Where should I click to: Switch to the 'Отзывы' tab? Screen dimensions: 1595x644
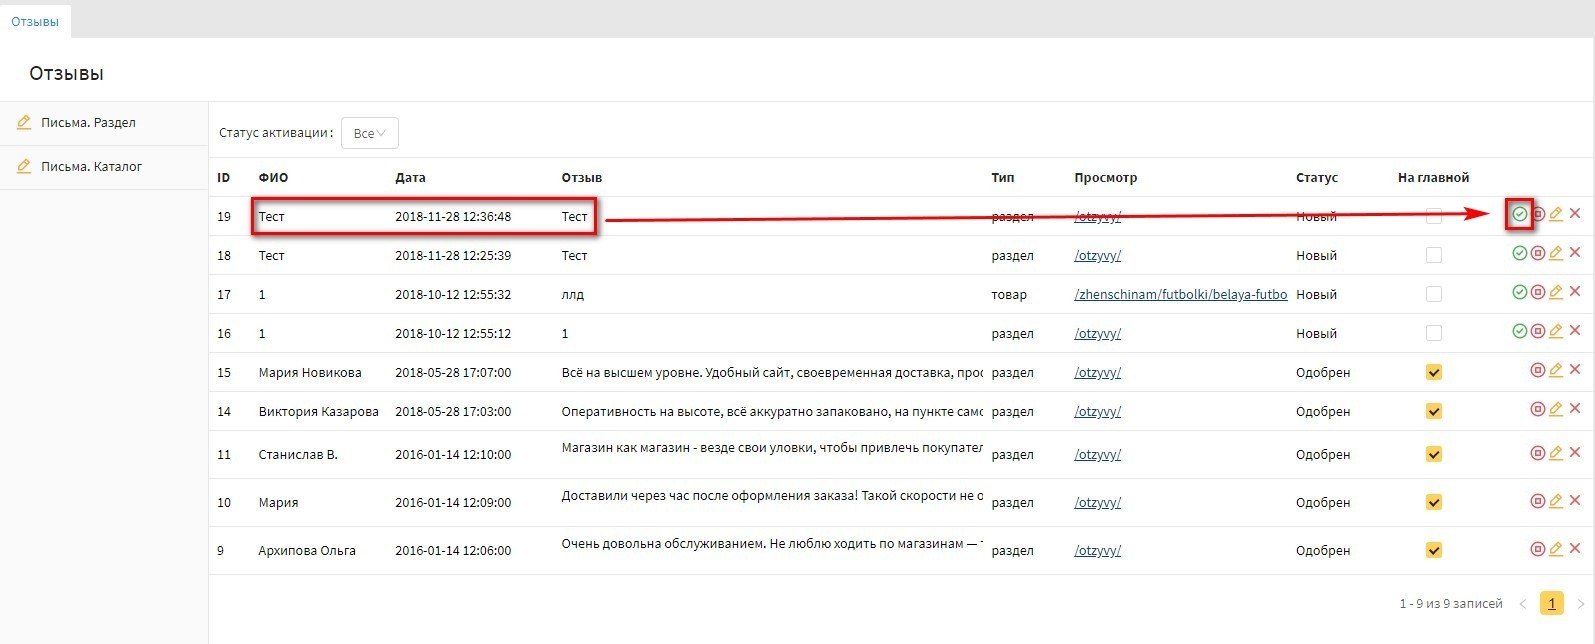[35, 21]
